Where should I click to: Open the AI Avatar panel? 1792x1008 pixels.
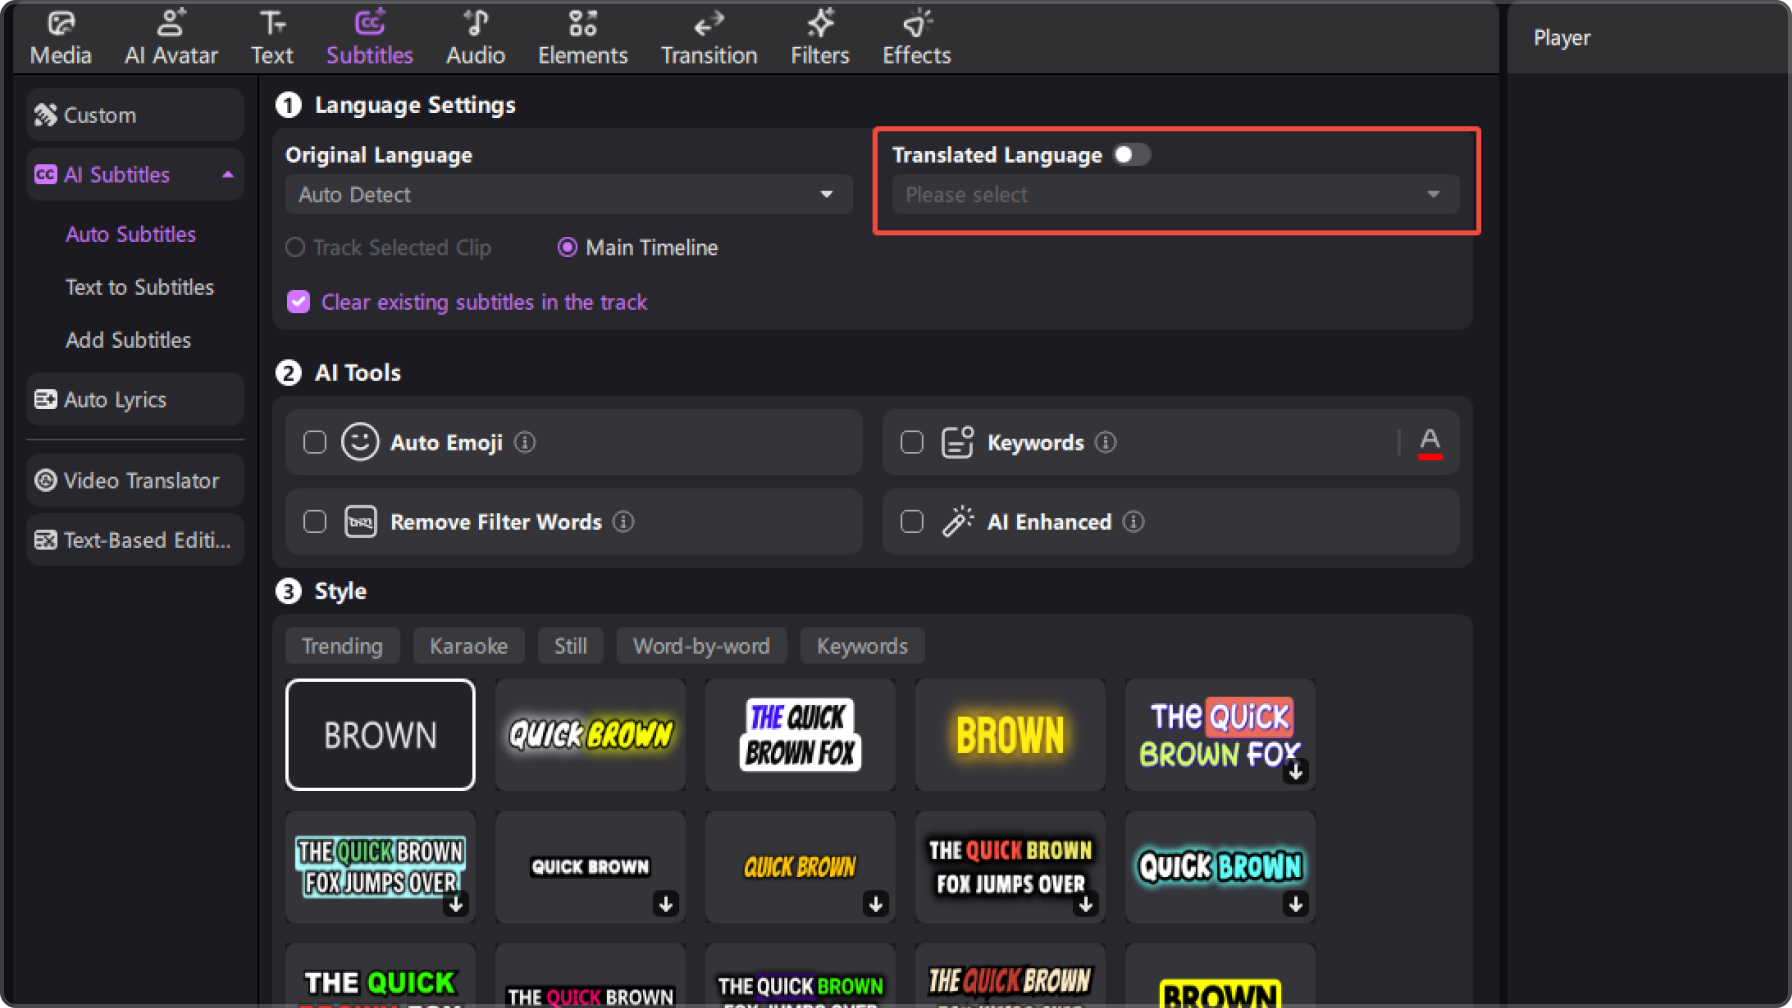[x=171, y=38]
